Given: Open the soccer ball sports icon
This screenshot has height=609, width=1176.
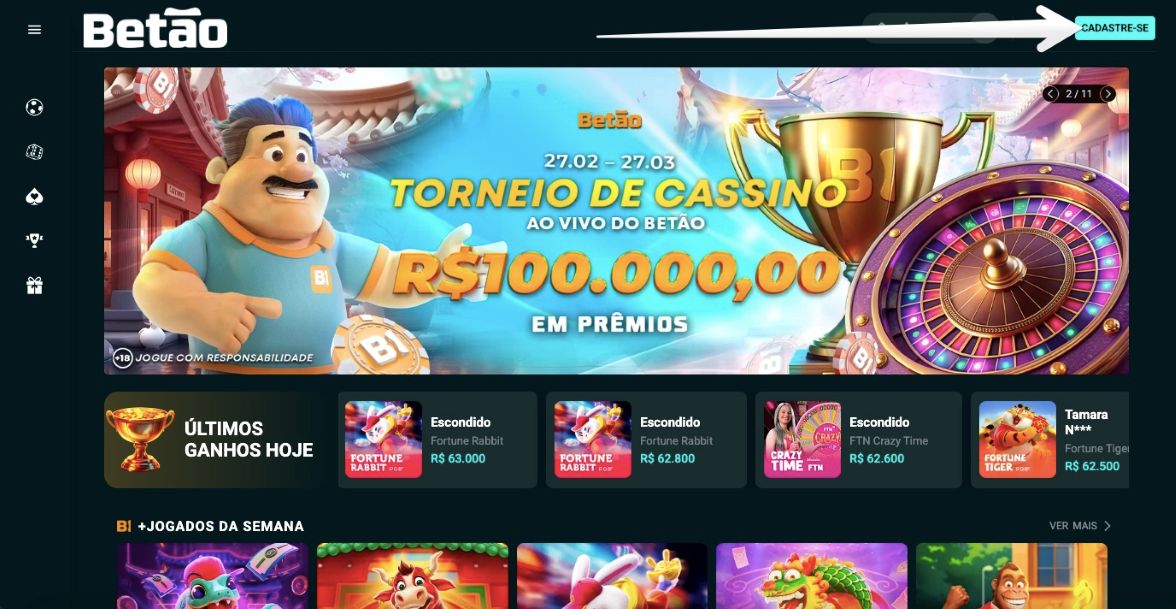Looking at the screenshot, I should [x=34, y=107].
